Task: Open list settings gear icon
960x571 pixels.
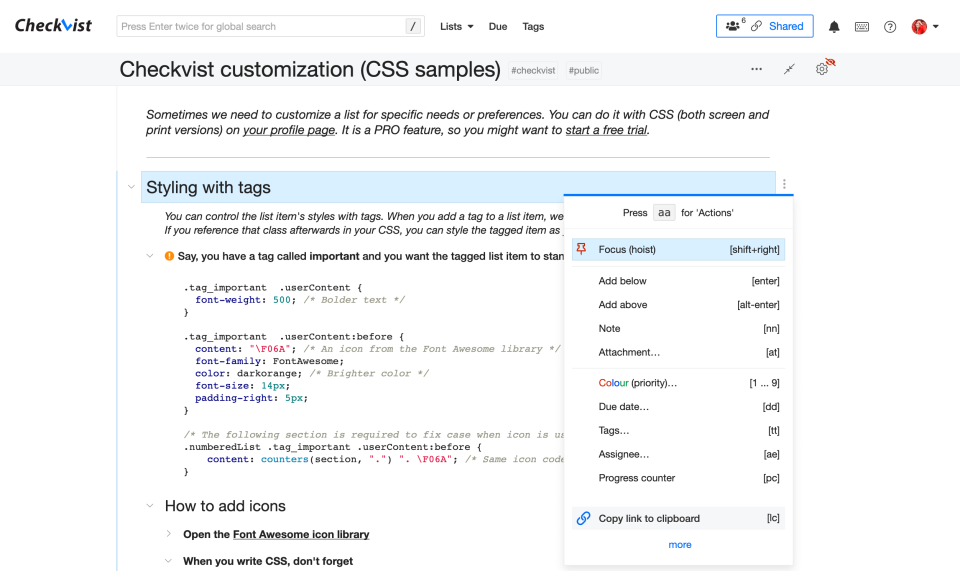Action: 822,69
